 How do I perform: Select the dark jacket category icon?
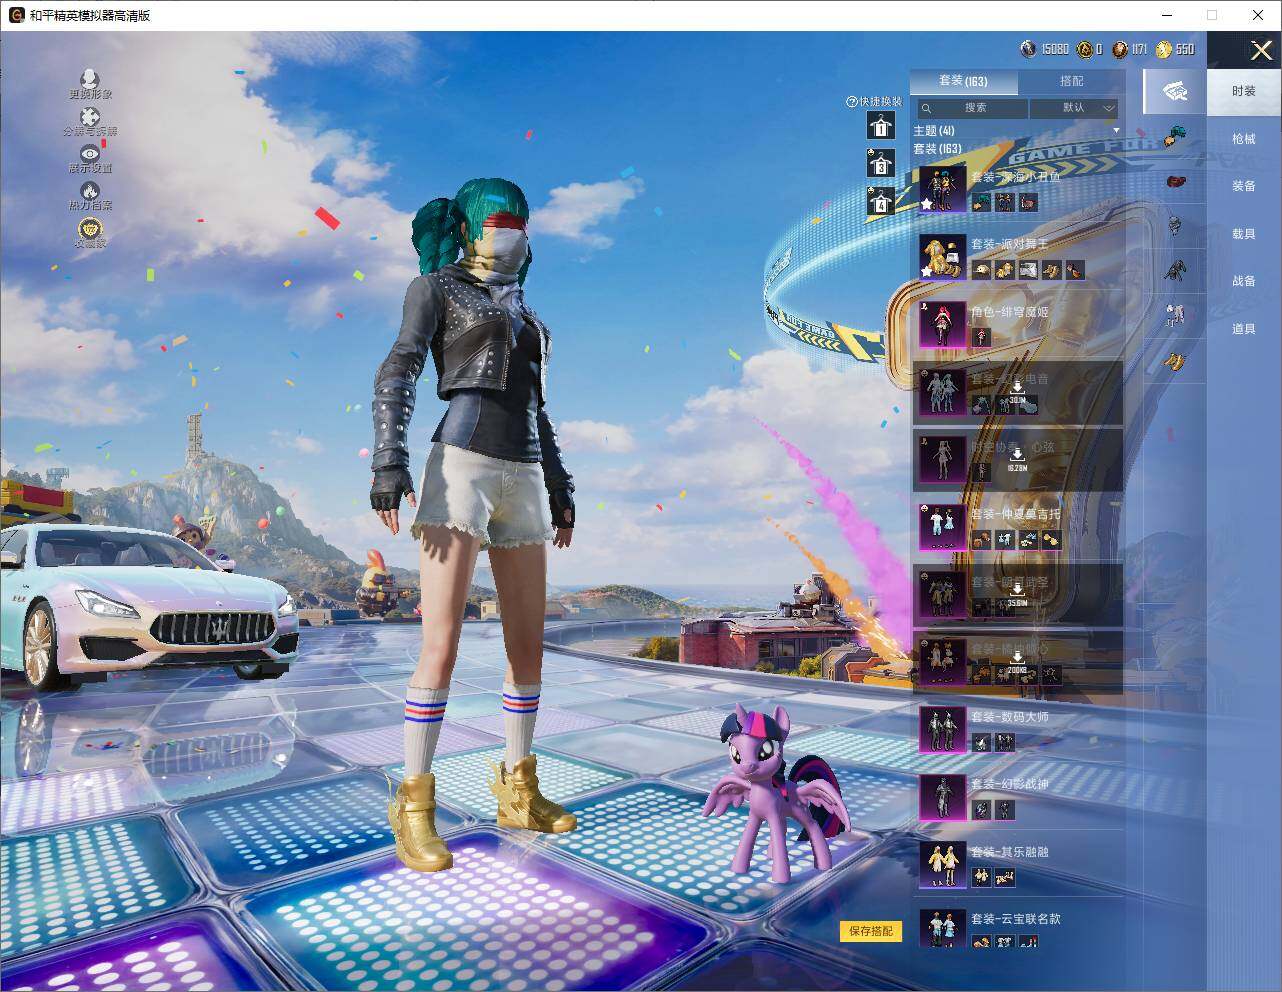pyautogui.click(x=1175, y=270)
